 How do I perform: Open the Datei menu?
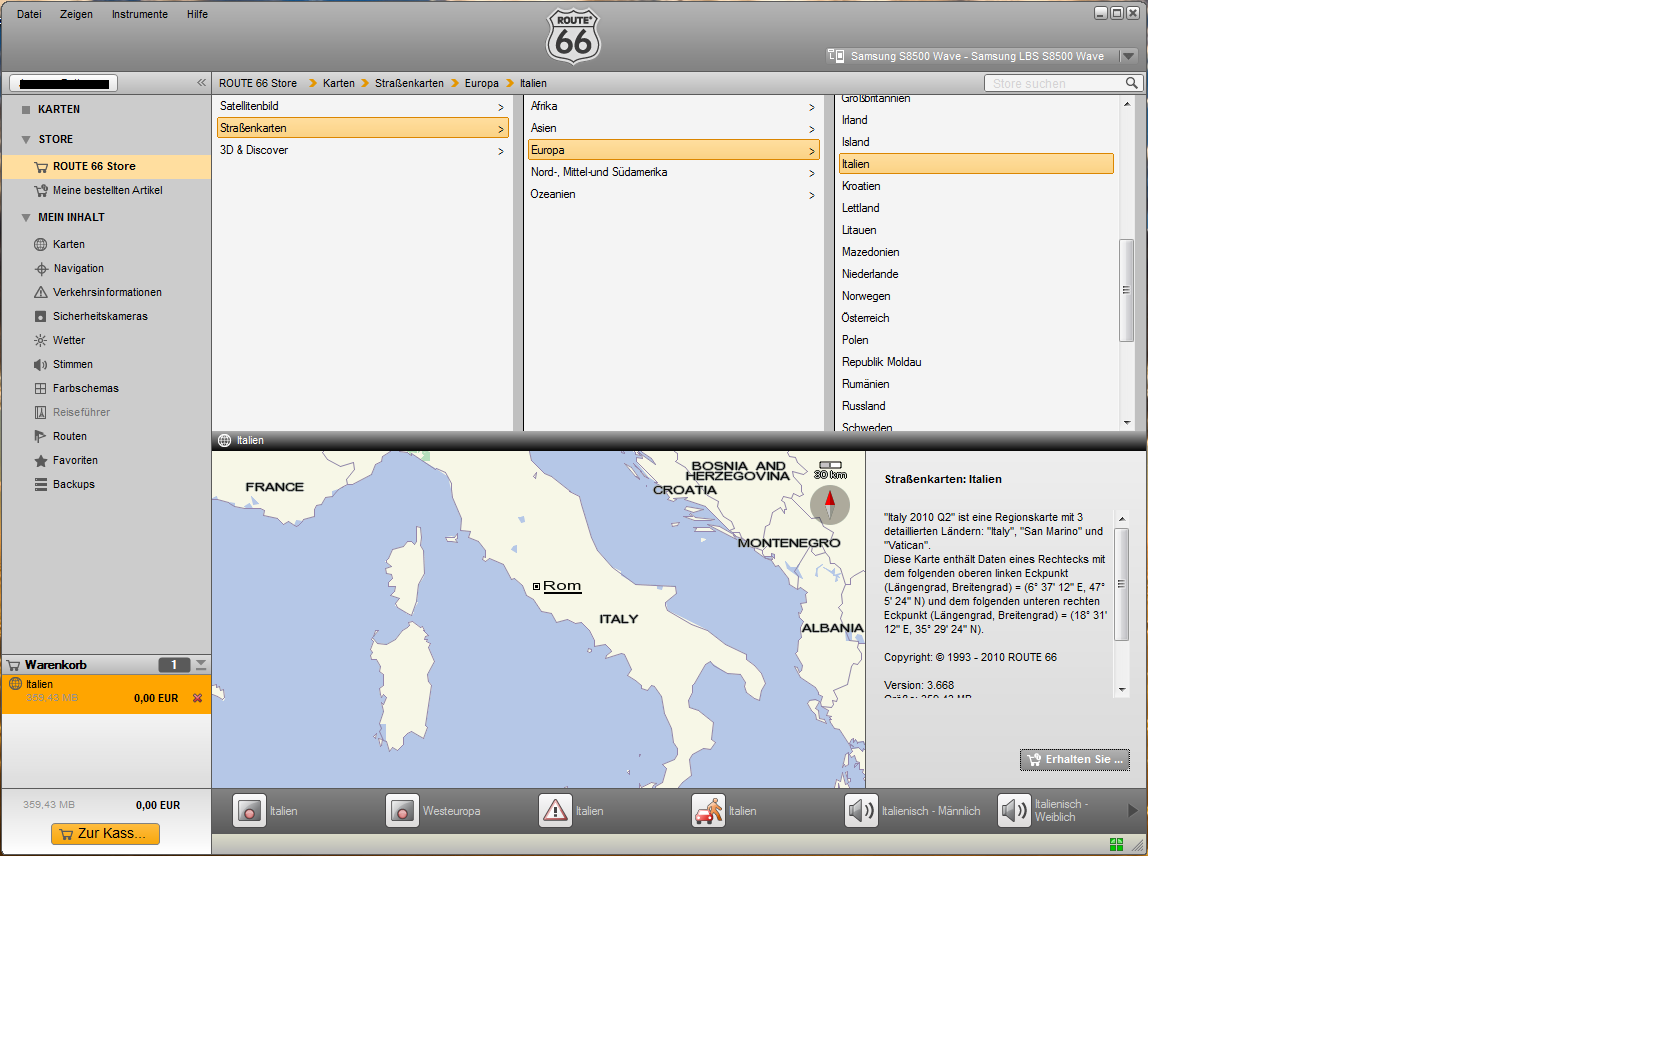[x=29, y=14]
